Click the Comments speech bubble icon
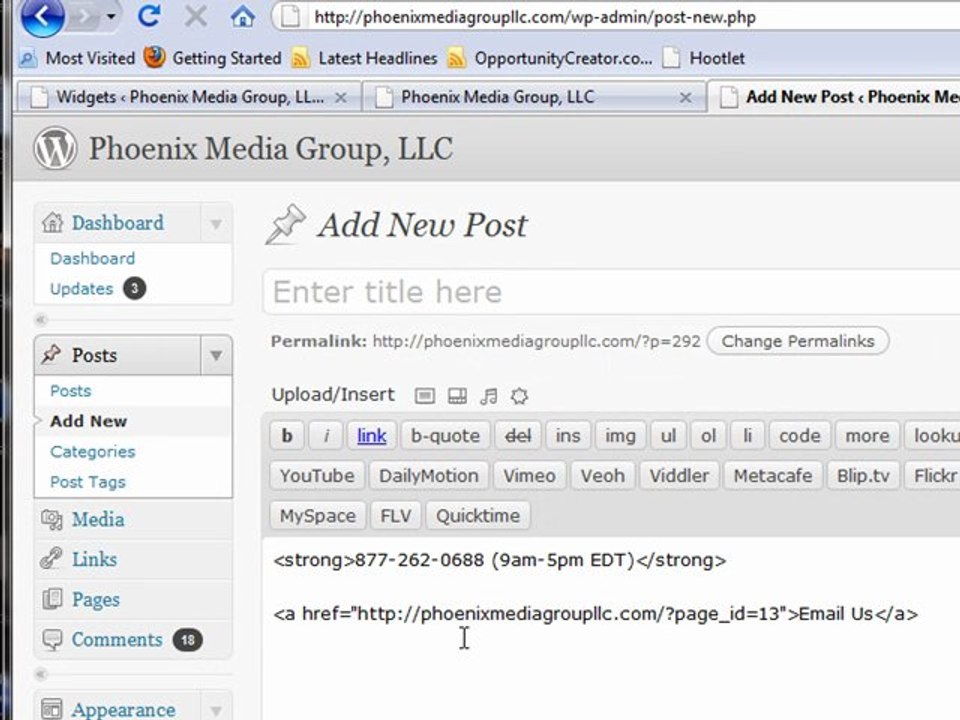 [52, 639]
